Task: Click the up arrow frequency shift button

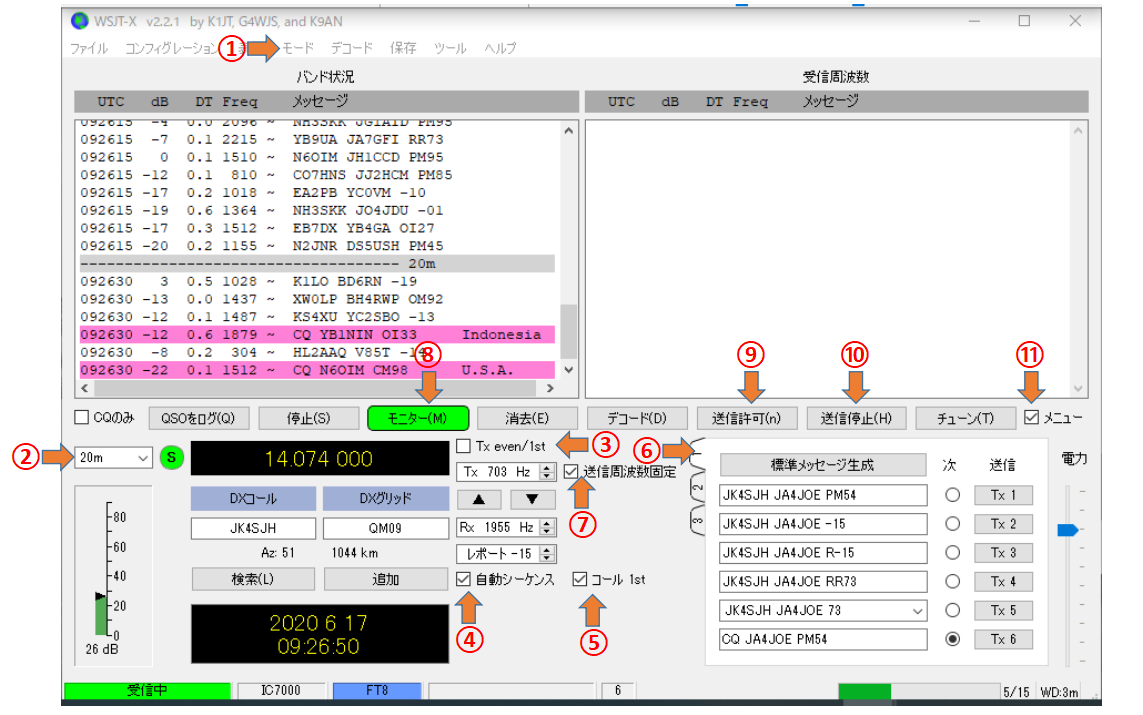Action: [x=479, y=499]
